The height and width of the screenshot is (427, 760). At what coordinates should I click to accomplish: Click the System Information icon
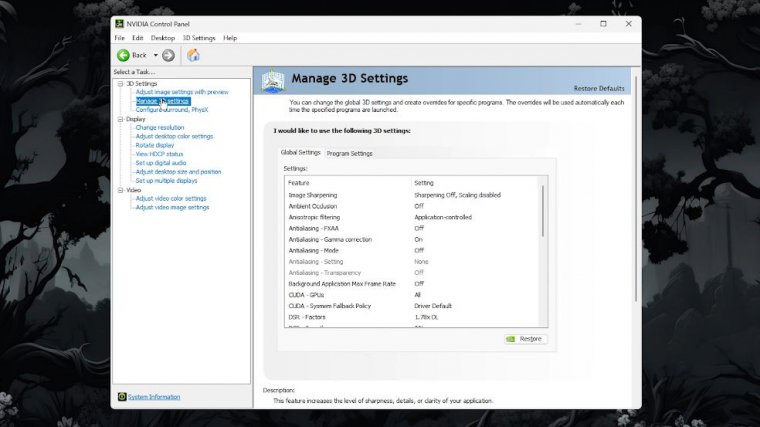coord(122,397)
